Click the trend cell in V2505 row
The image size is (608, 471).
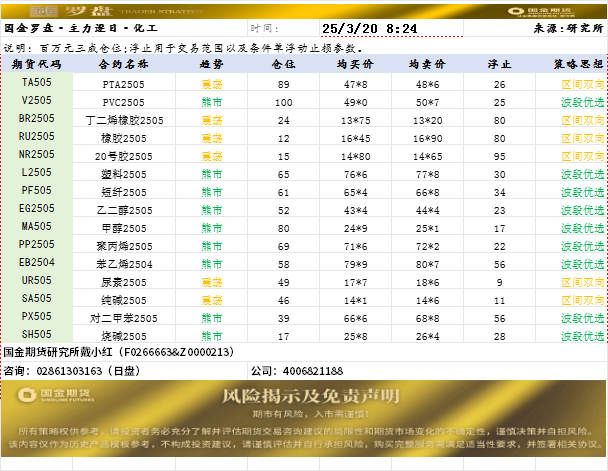(211, 102)
